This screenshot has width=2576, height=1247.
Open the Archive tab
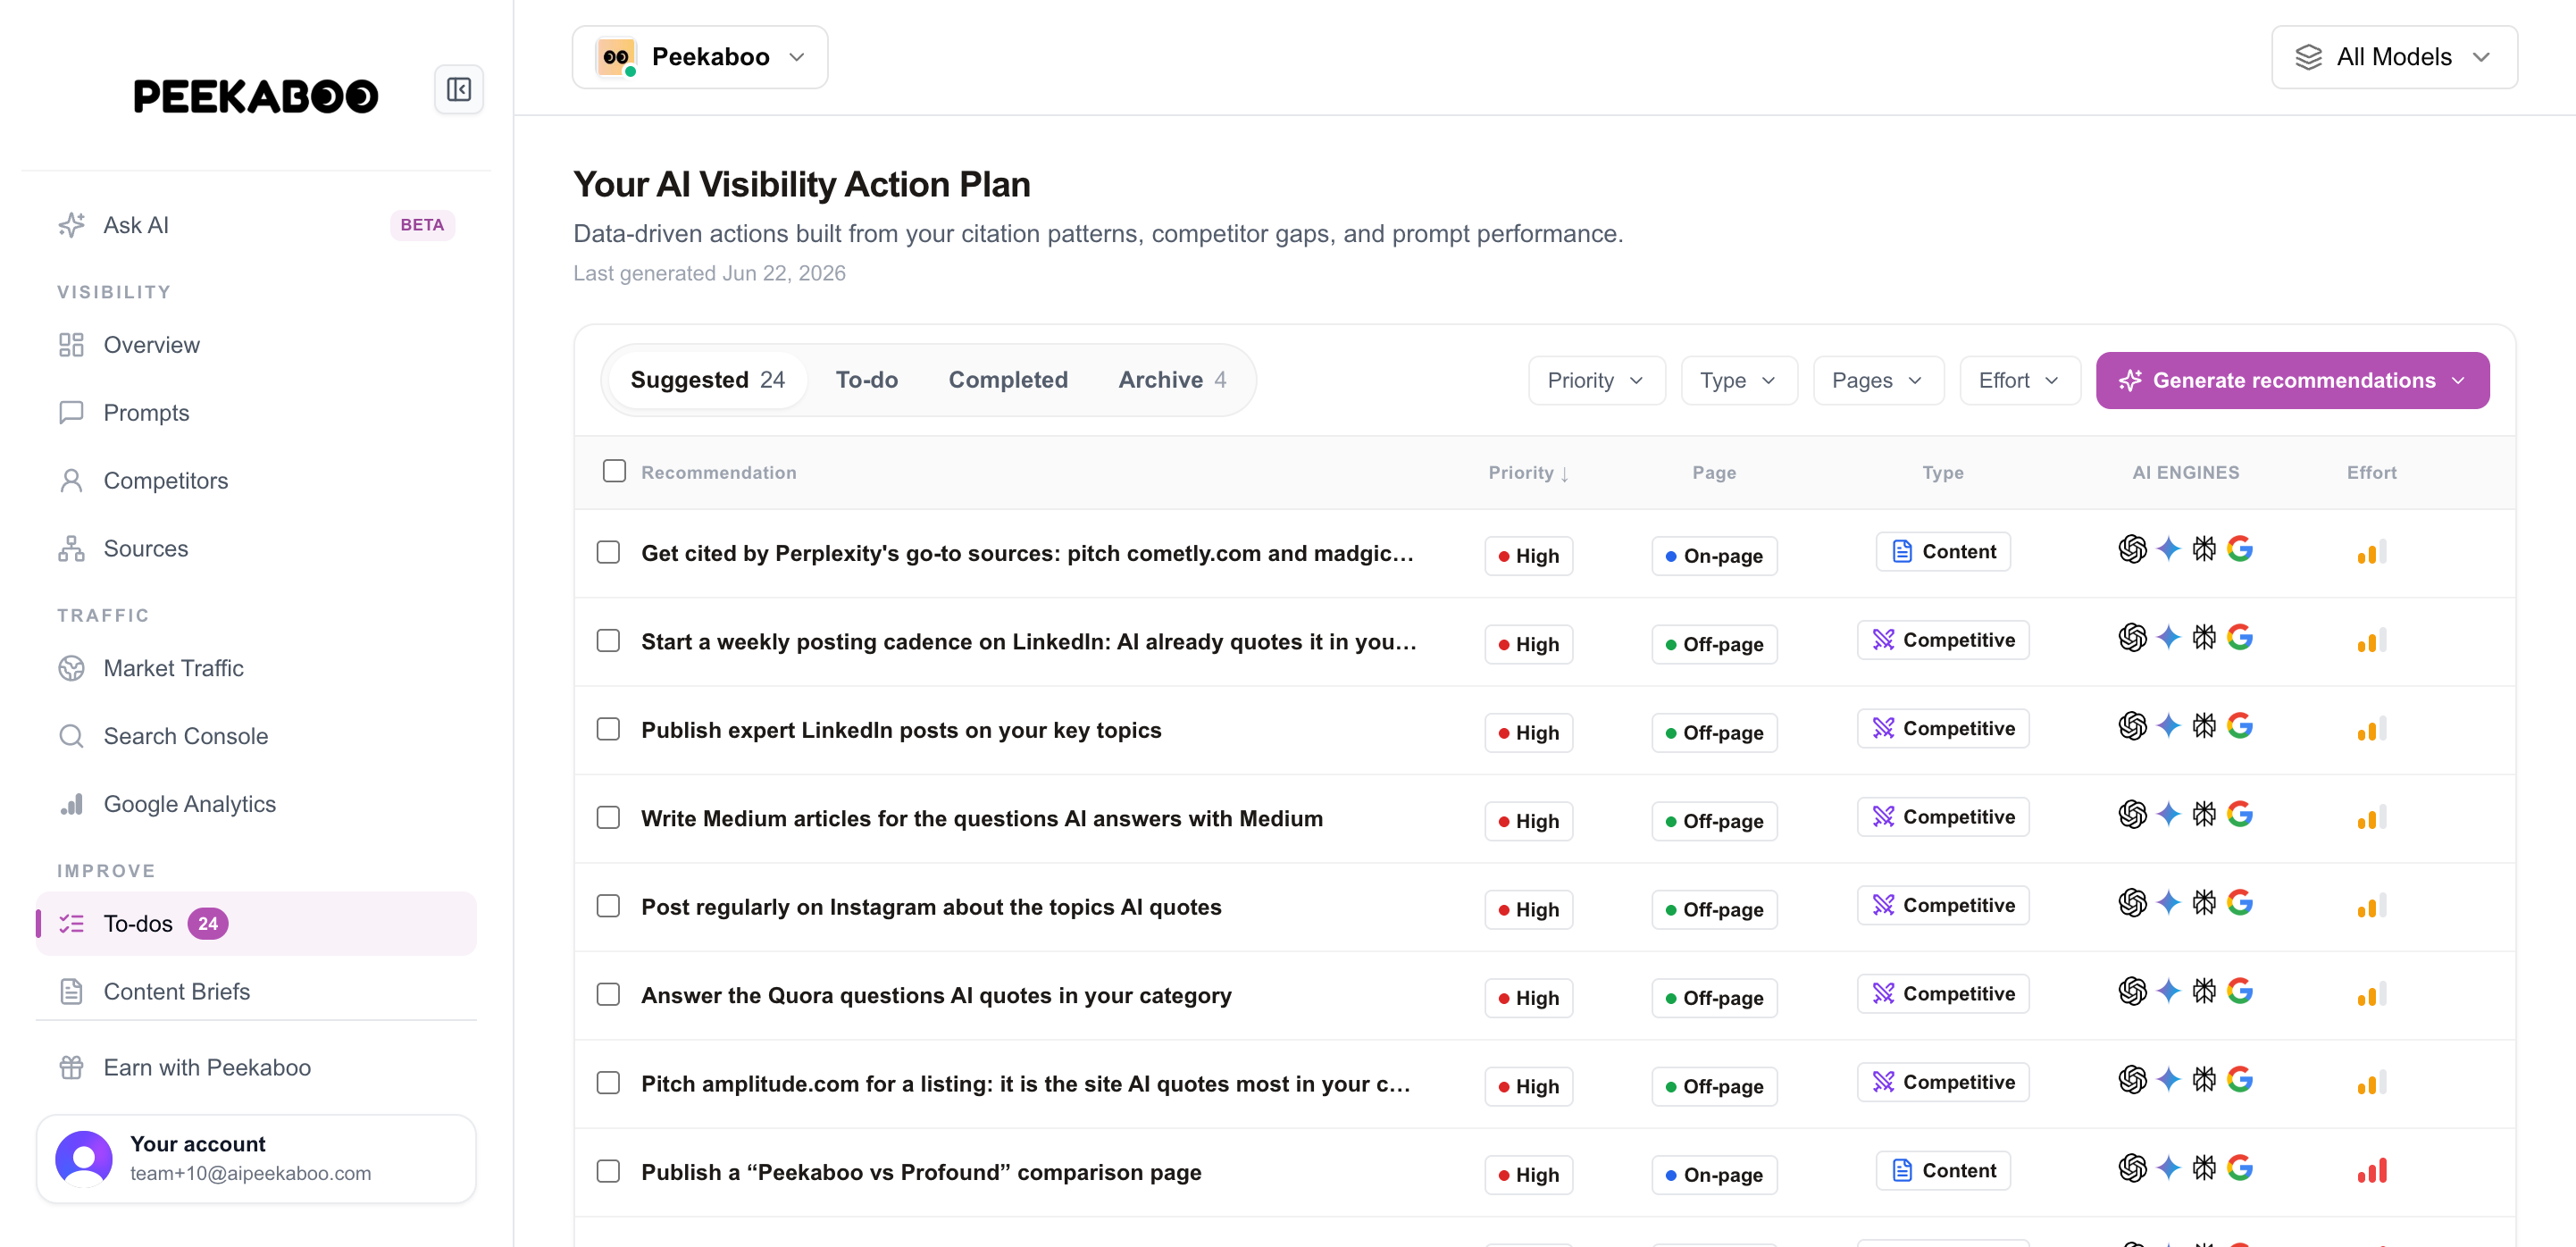click(1172, 380)
